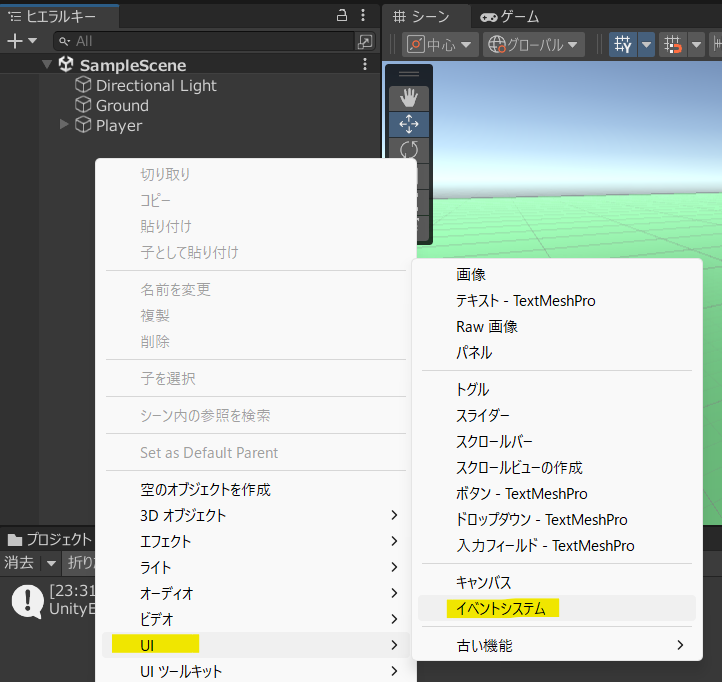
Task: Choose トグル from UI submenu
Action: pyautogui.click(x=557, y=390)
